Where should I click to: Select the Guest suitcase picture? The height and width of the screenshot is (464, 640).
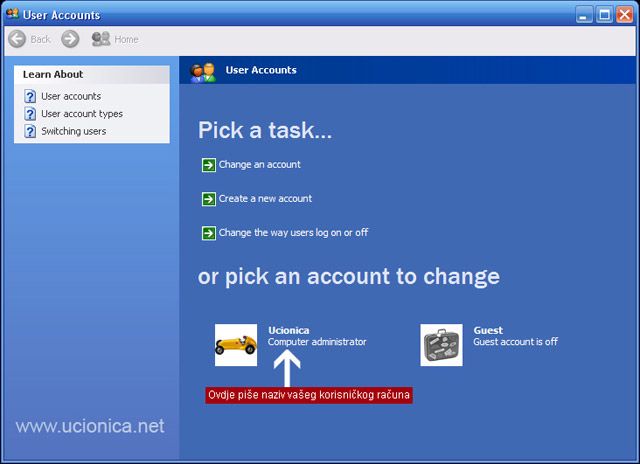(441, 345)
